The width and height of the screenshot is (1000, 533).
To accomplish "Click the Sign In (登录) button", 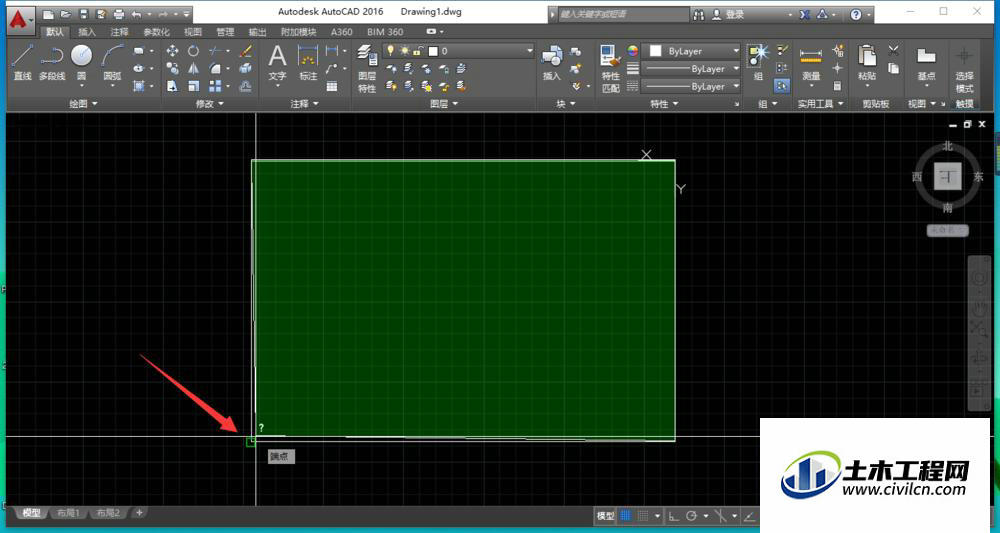I will point(728,14).
